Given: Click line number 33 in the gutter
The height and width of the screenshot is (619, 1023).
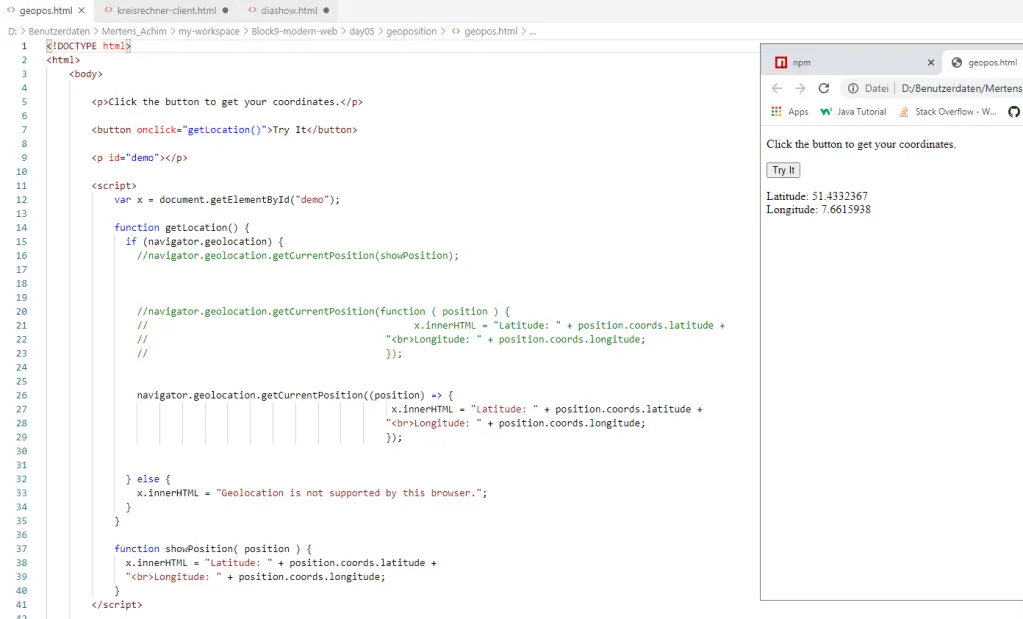Looking at the screenshot, I should 22,493.
